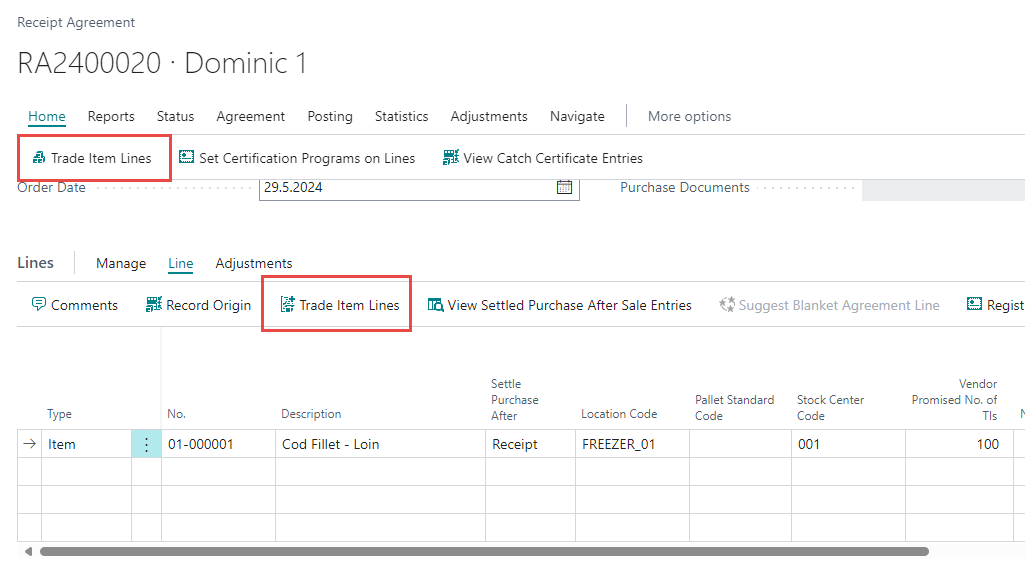The height and width of the screenshot is (588, 1025).
Task: Open Comments via its speech bubble icon
Action: [x=39, y=305]
